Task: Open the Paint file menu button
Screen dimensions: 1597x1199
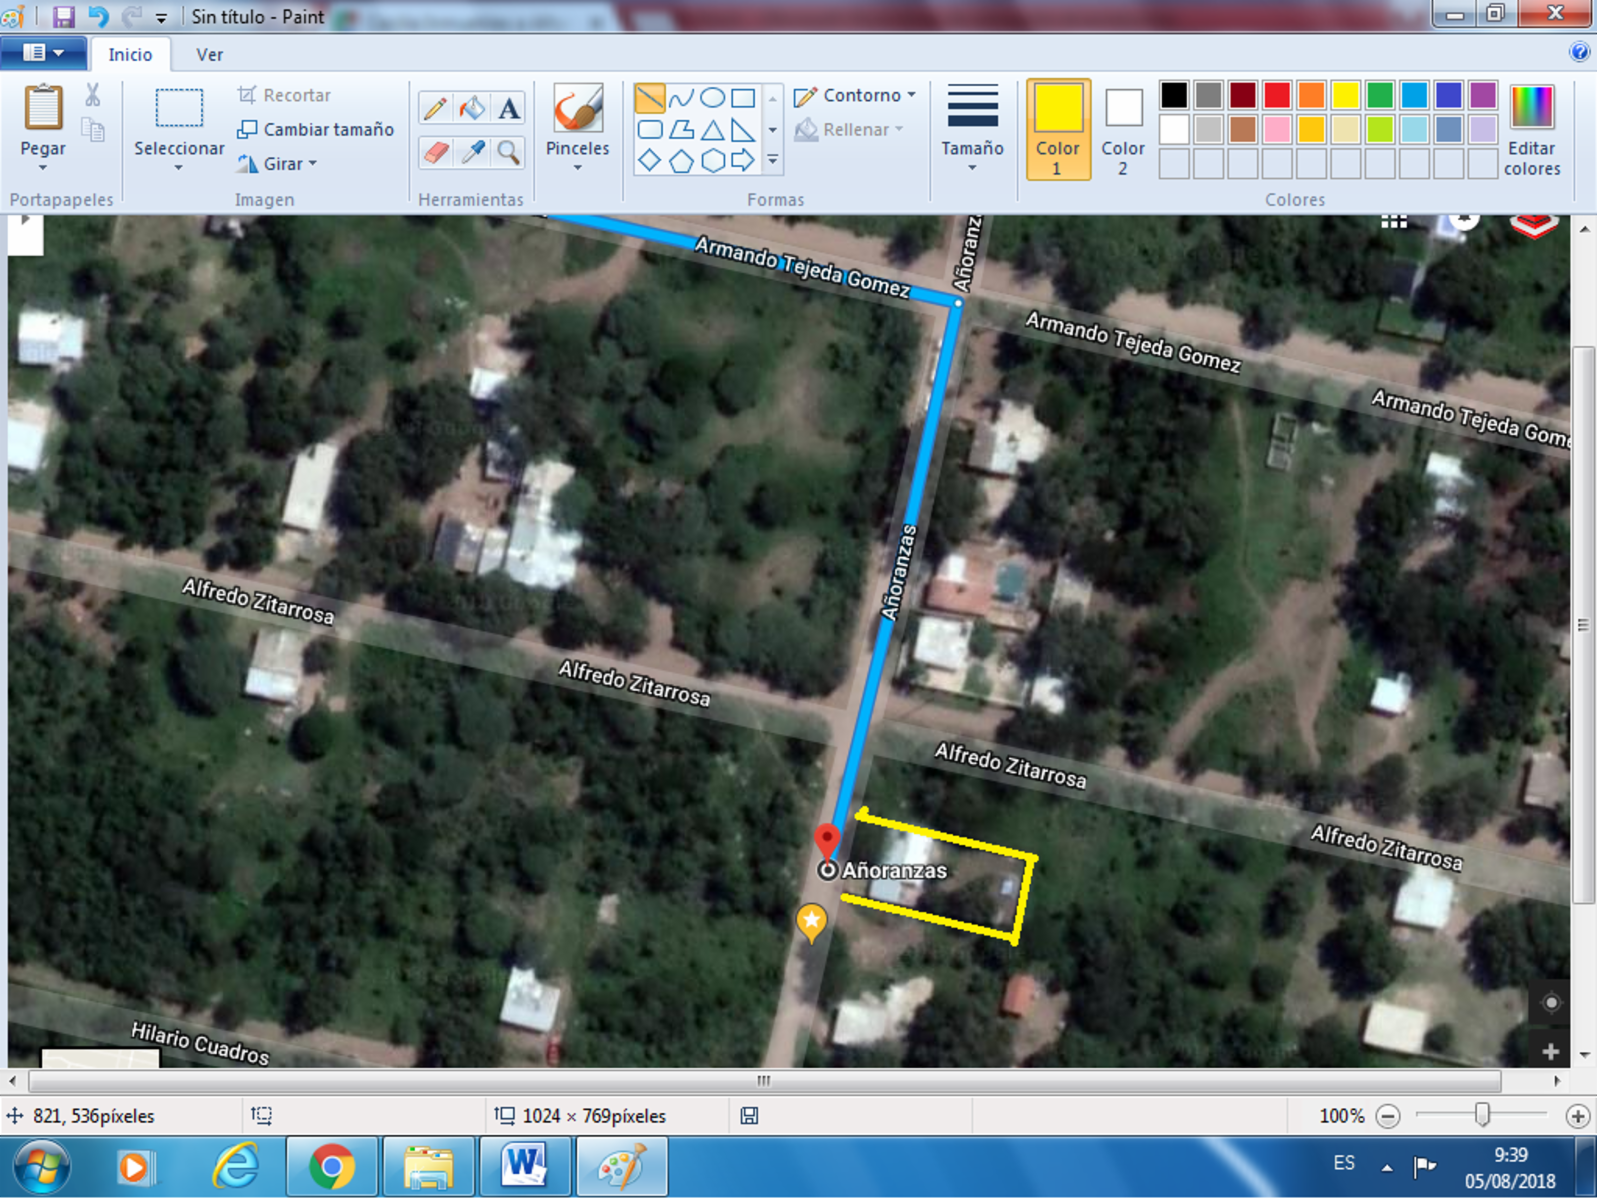Action: [x=42, y=53]
